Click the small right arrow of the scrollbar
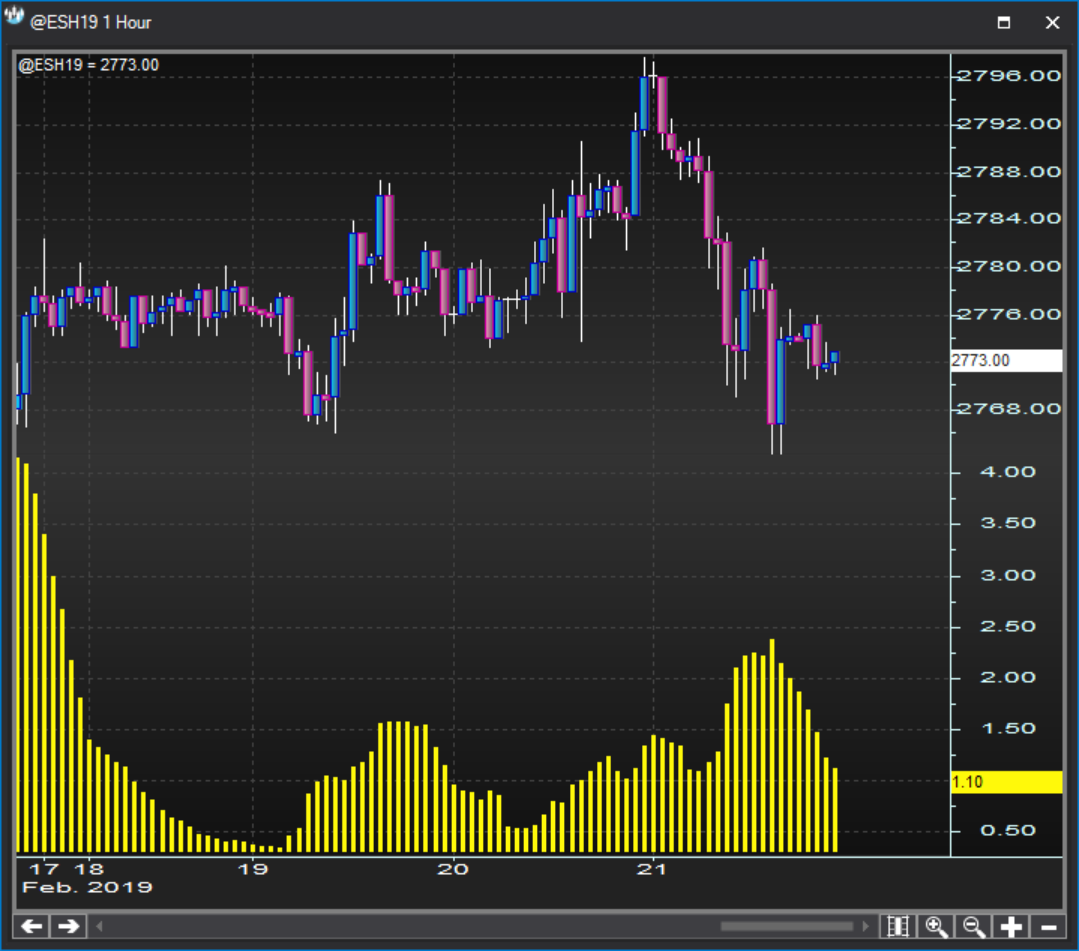Viewport: 1079px width, 951px height. click(x=865, y=926)
